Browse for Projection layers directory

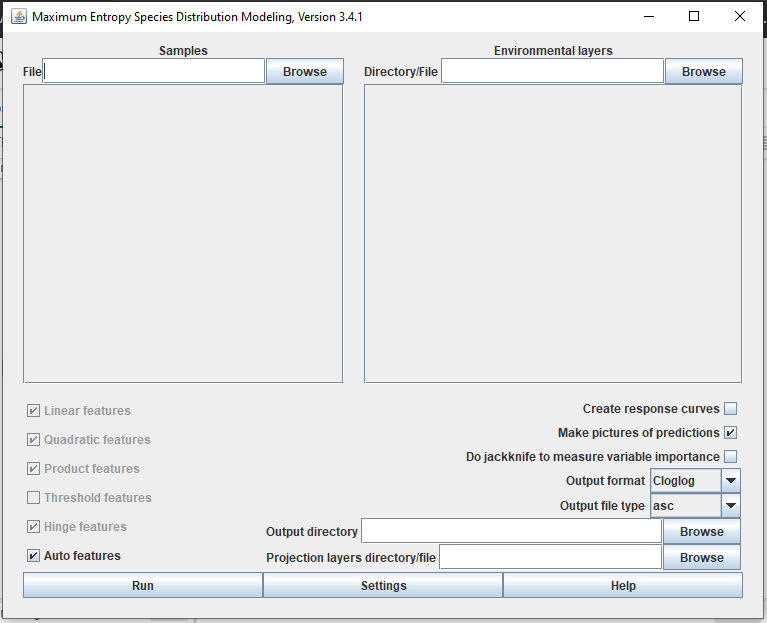coord(701,557)
